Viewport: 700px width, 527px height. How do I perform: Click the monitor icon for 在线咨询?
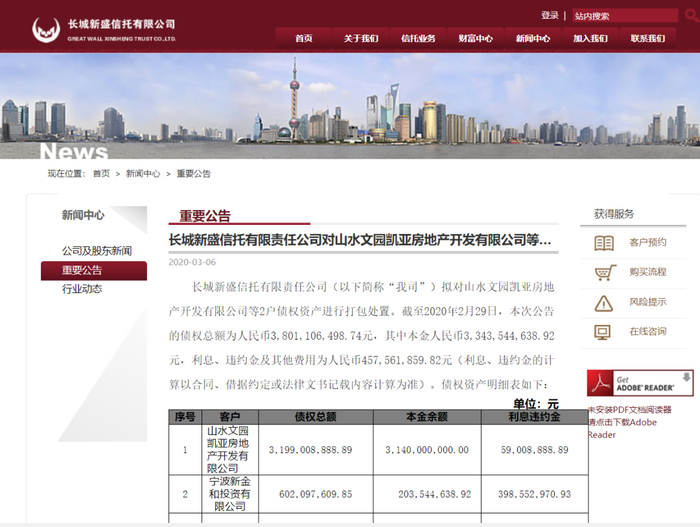tap(602, 332)
